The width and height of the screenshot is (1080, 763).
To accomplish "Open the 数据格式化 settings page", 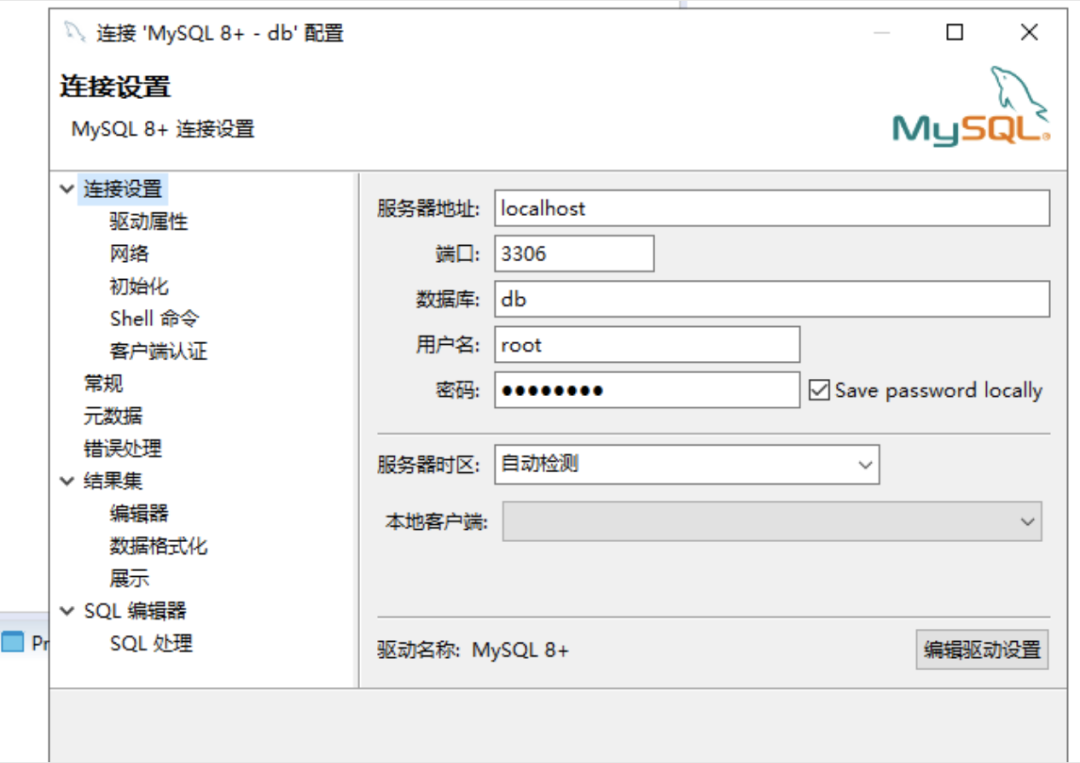I will click(158, 545).
